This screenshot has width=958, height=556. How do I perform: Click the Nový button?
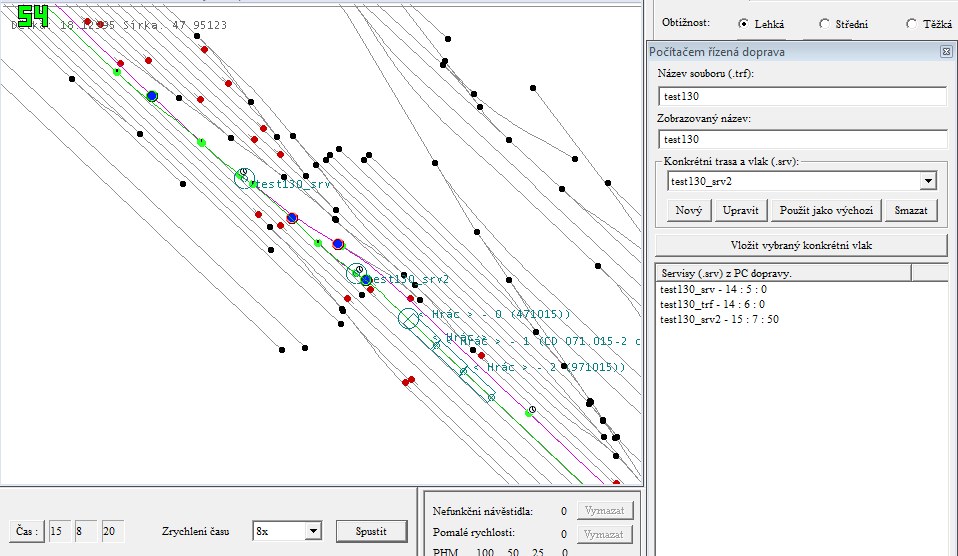click(x=688, y=210)
